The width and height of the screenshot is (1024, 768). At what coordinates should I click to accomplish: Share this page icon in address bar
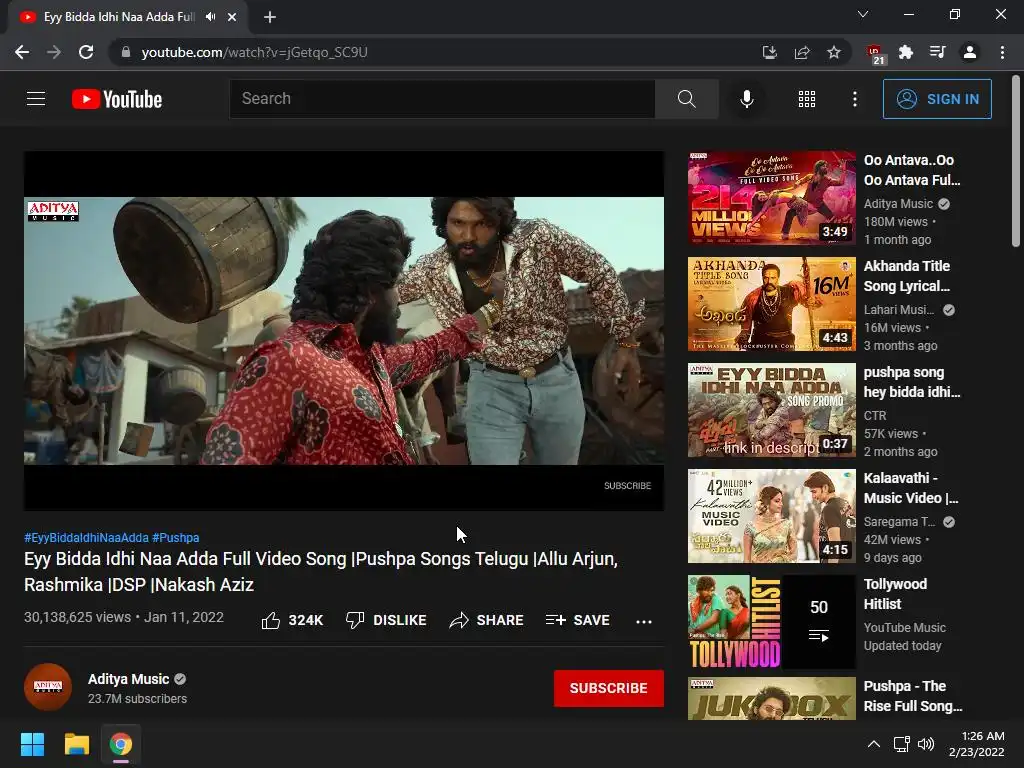[x=802, y=52]
